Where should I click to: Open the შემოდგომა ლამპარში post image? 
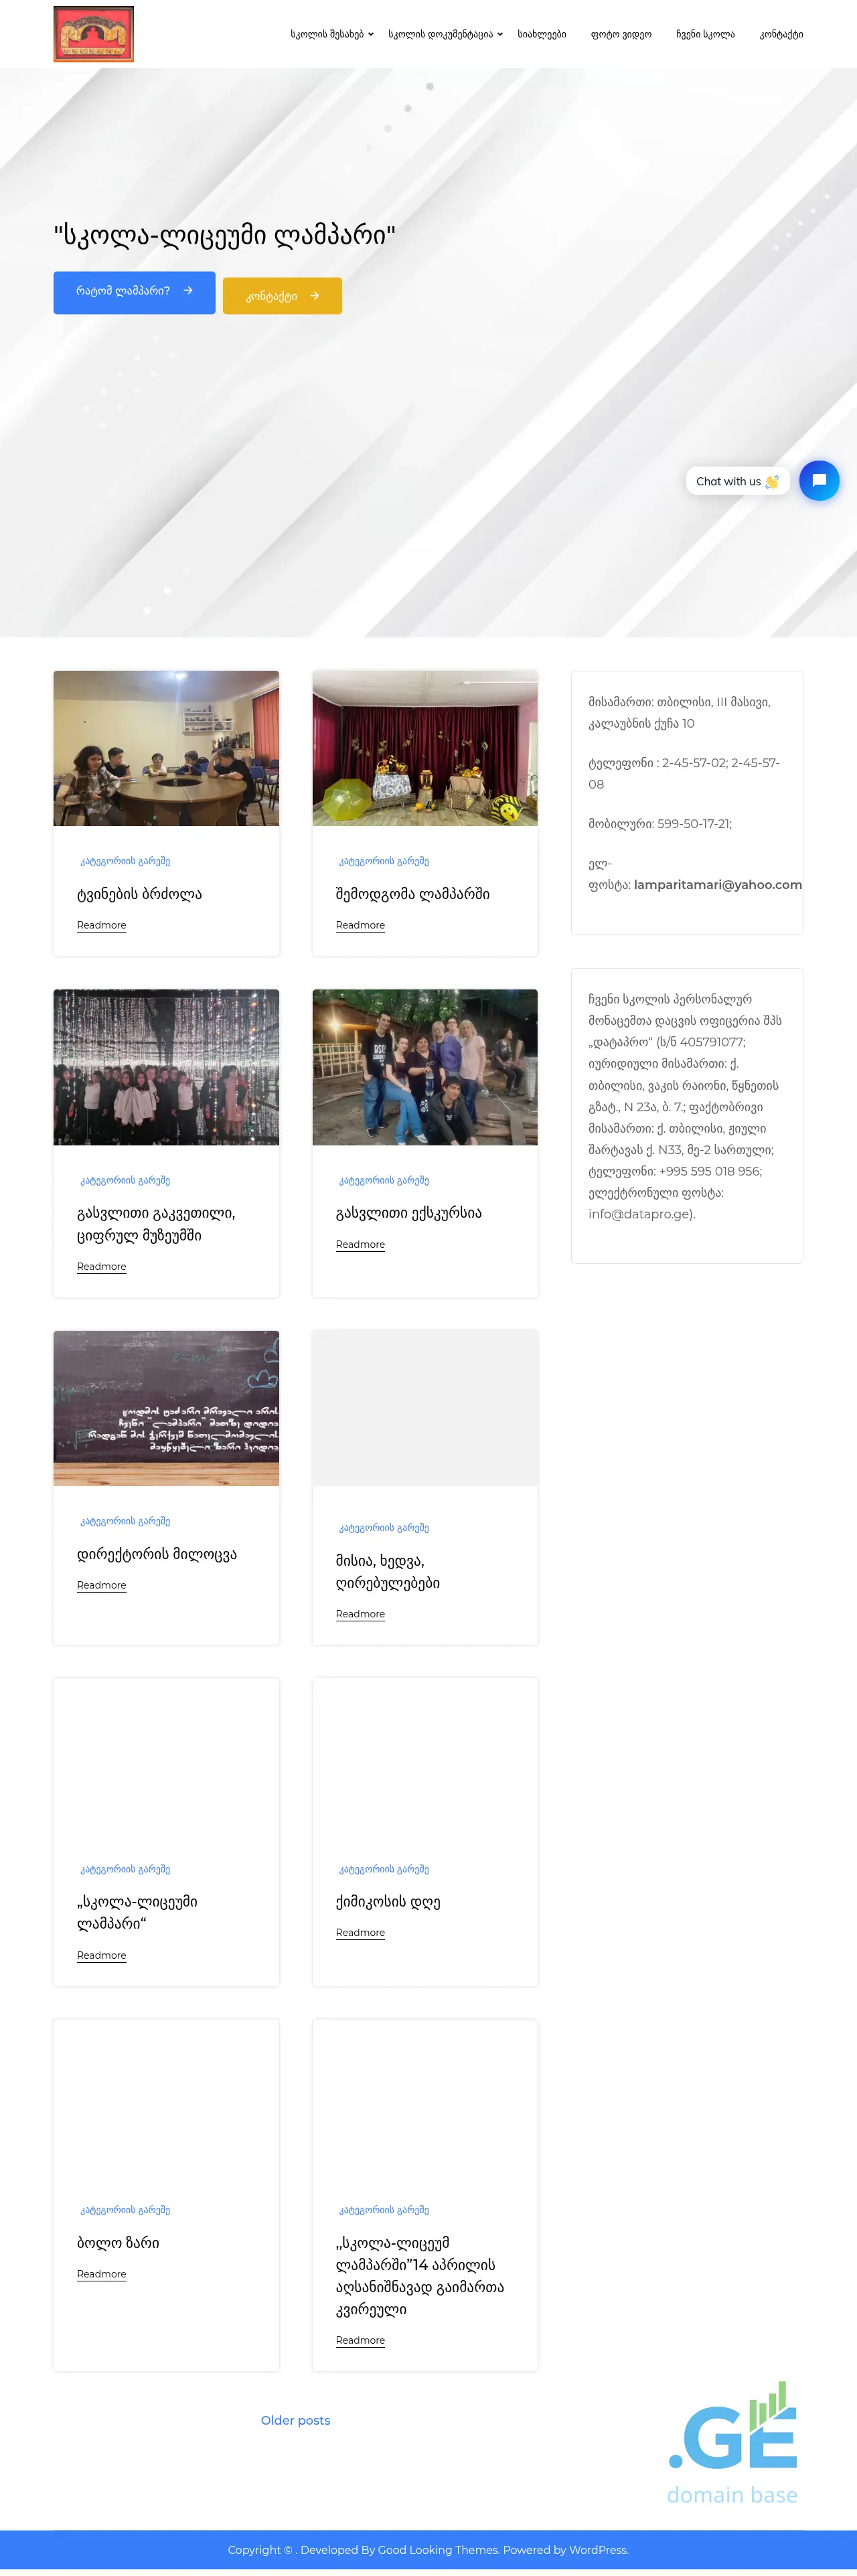click(425, 748)
